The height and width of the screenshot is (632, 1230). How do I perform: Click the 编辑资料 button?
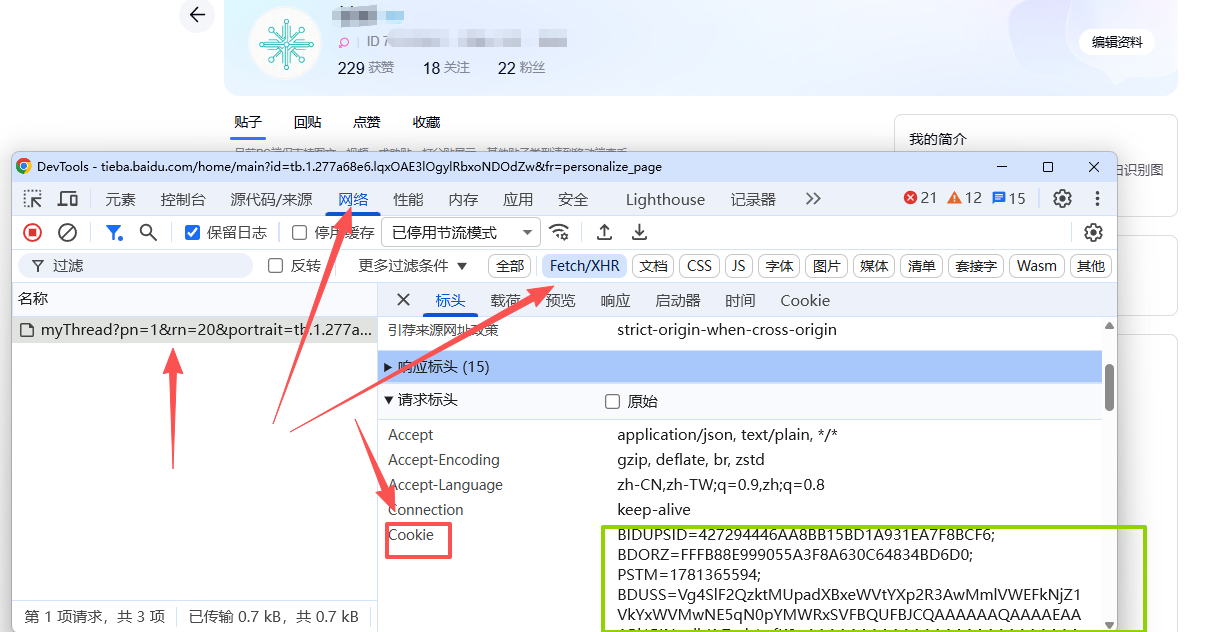click(1117, 42)
